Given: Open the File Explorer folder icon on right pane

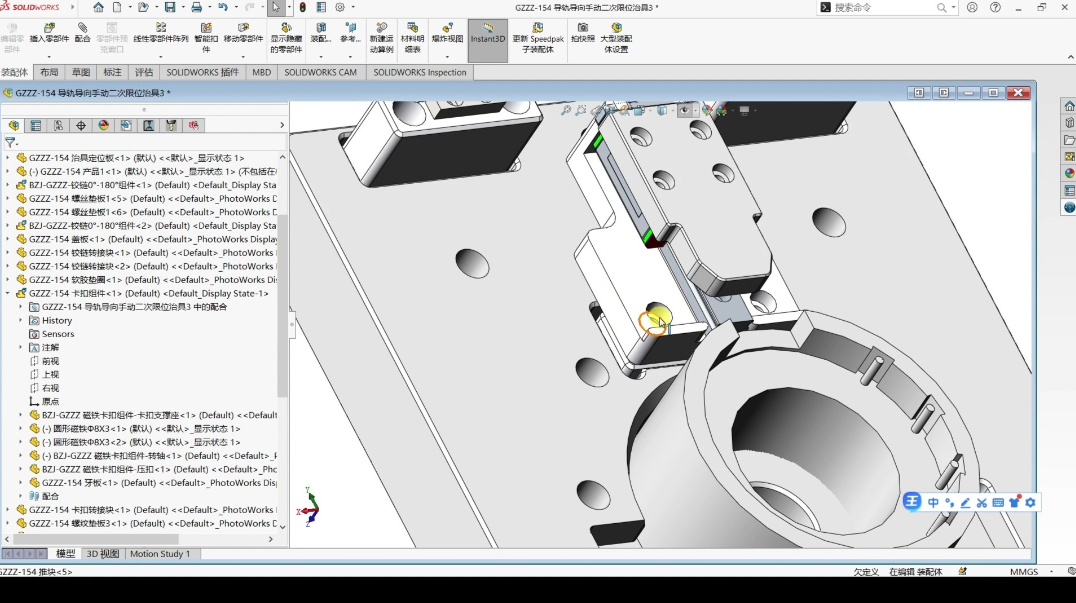Looking at the screenshot, I should pyautogui.click(x=1069, y=140).
